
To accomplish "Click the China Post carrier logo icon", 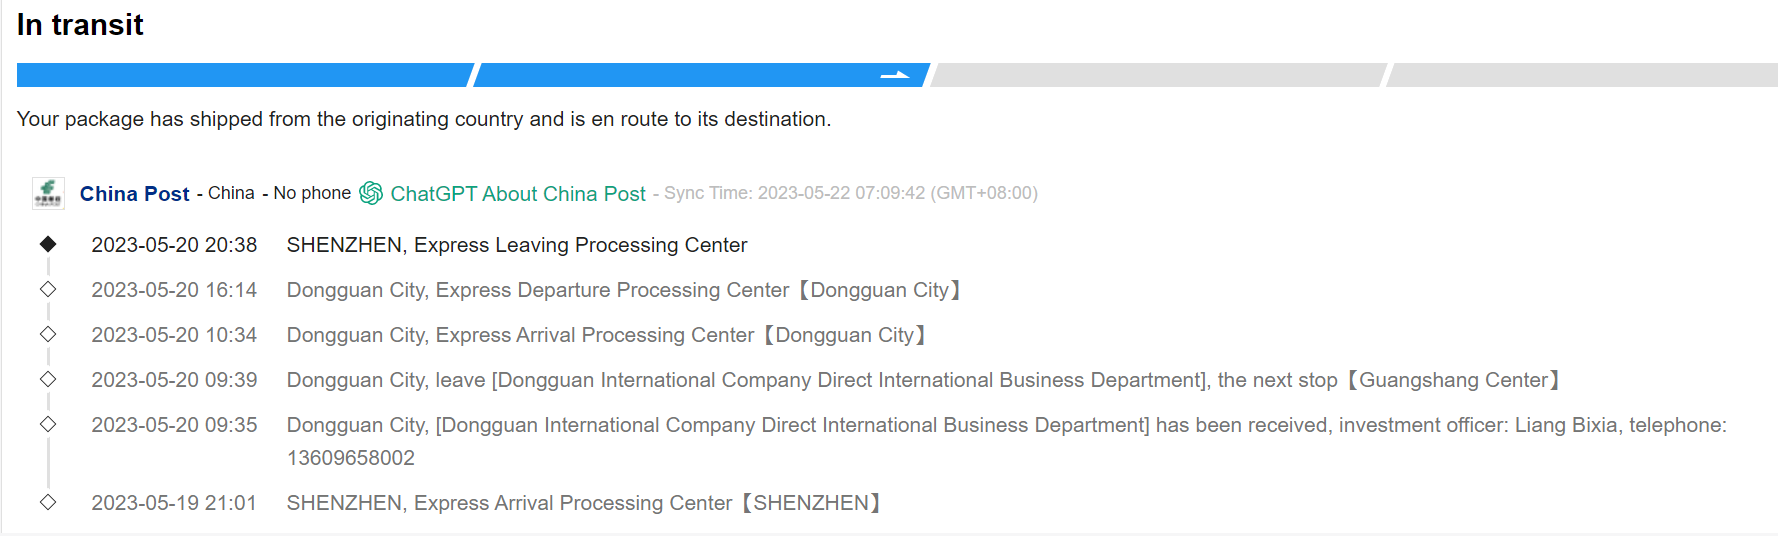I will (48, 193).
